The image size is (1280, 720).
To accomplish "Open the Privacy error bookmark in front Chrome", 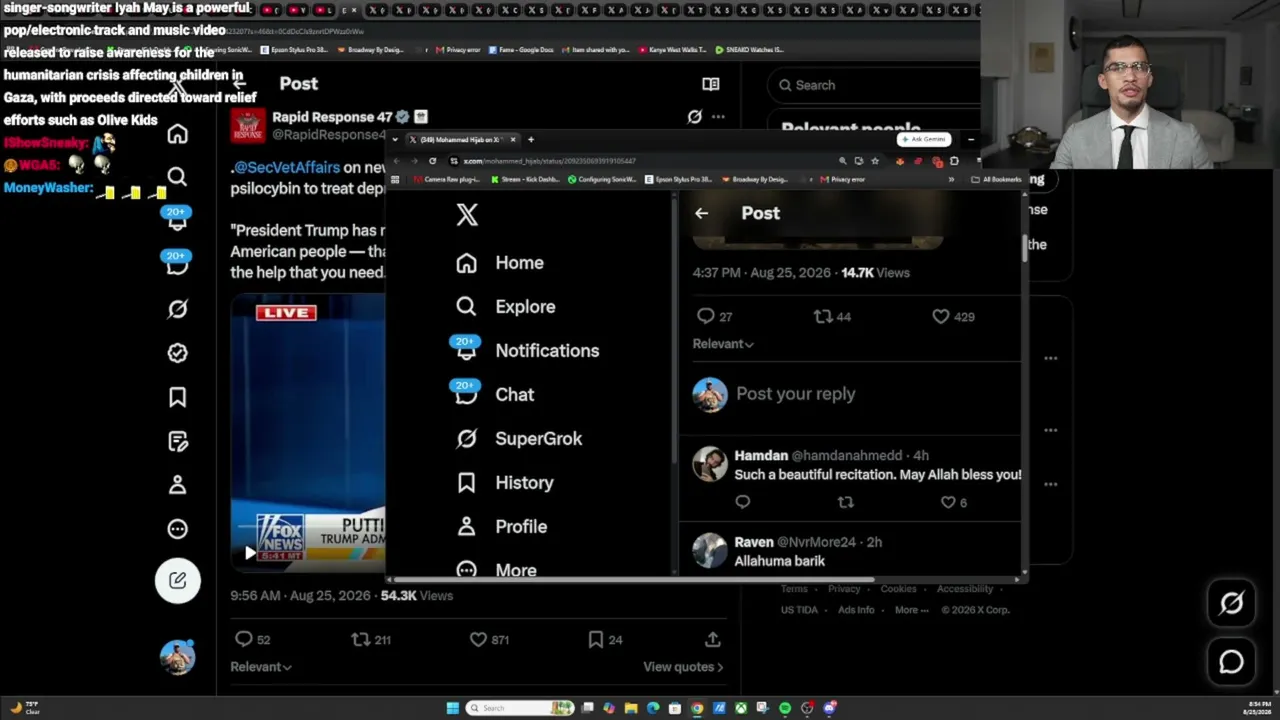I will (842, 180).
